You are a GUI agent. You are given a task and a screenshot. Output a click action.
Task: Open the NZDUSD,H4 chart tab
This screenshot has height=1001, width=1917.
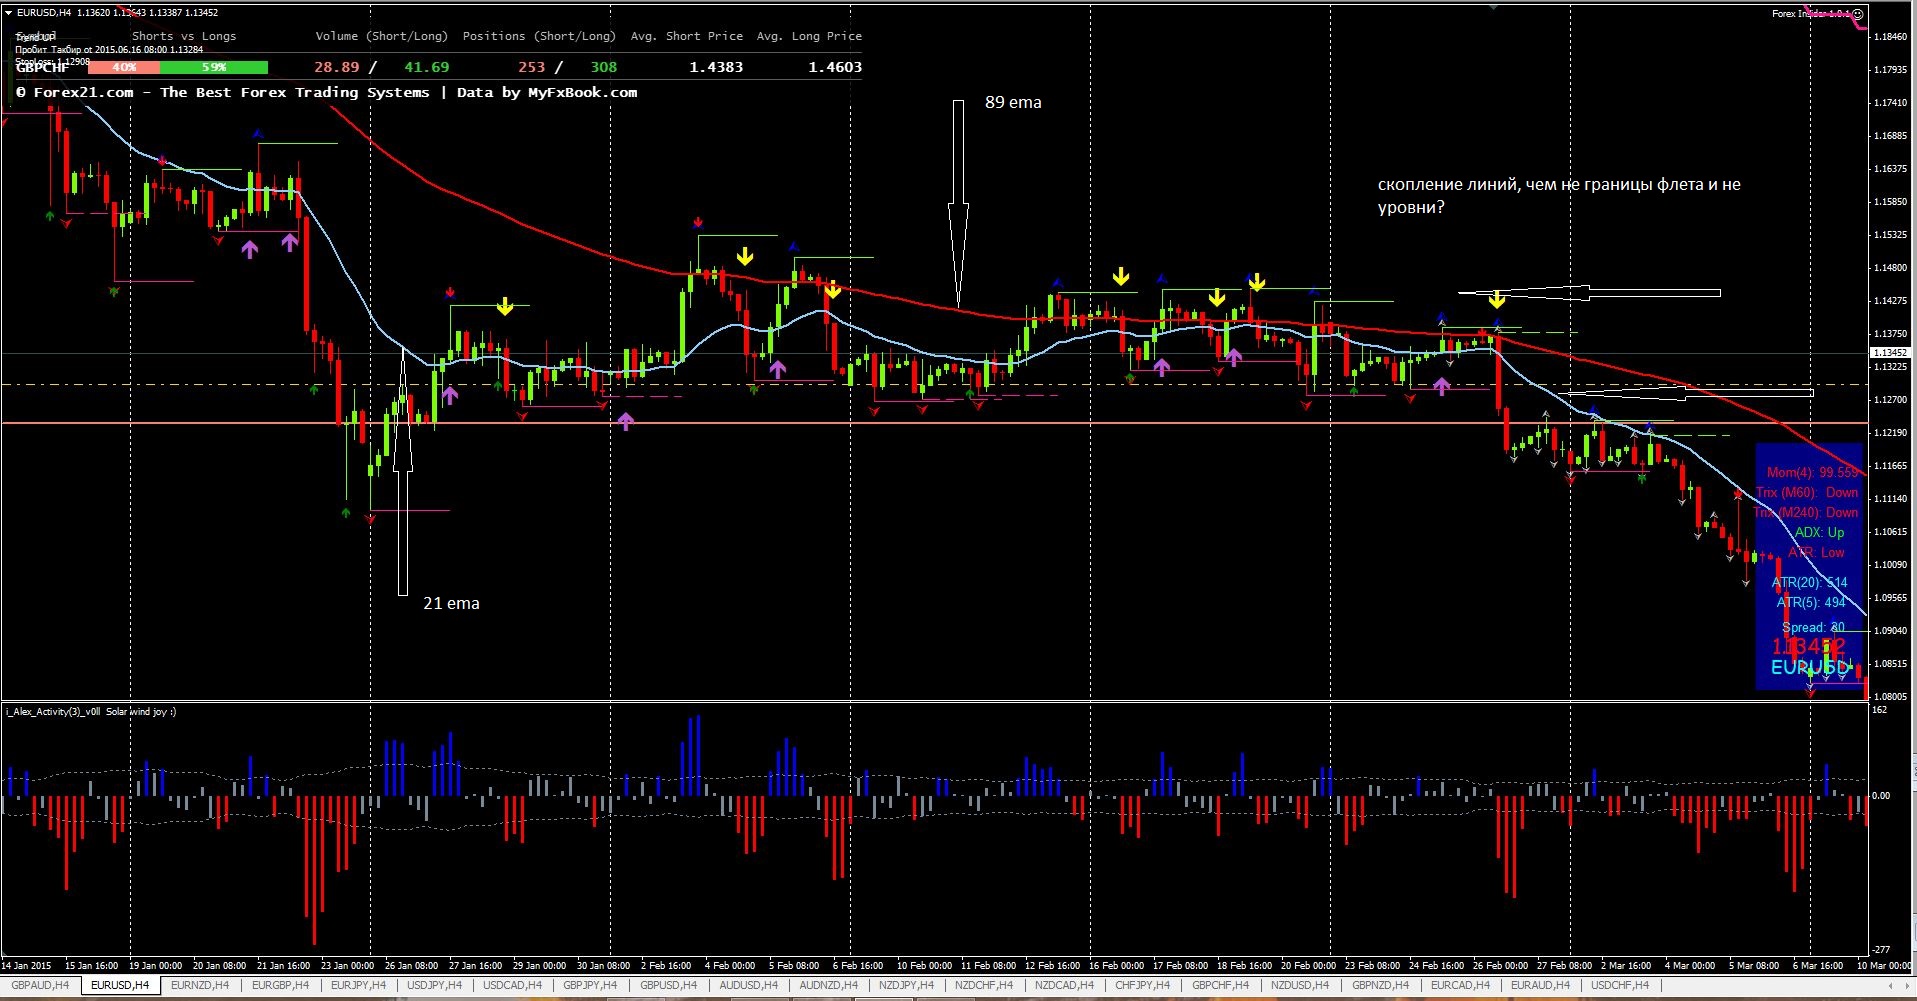pyautogui.click(x=1300, y=986)
